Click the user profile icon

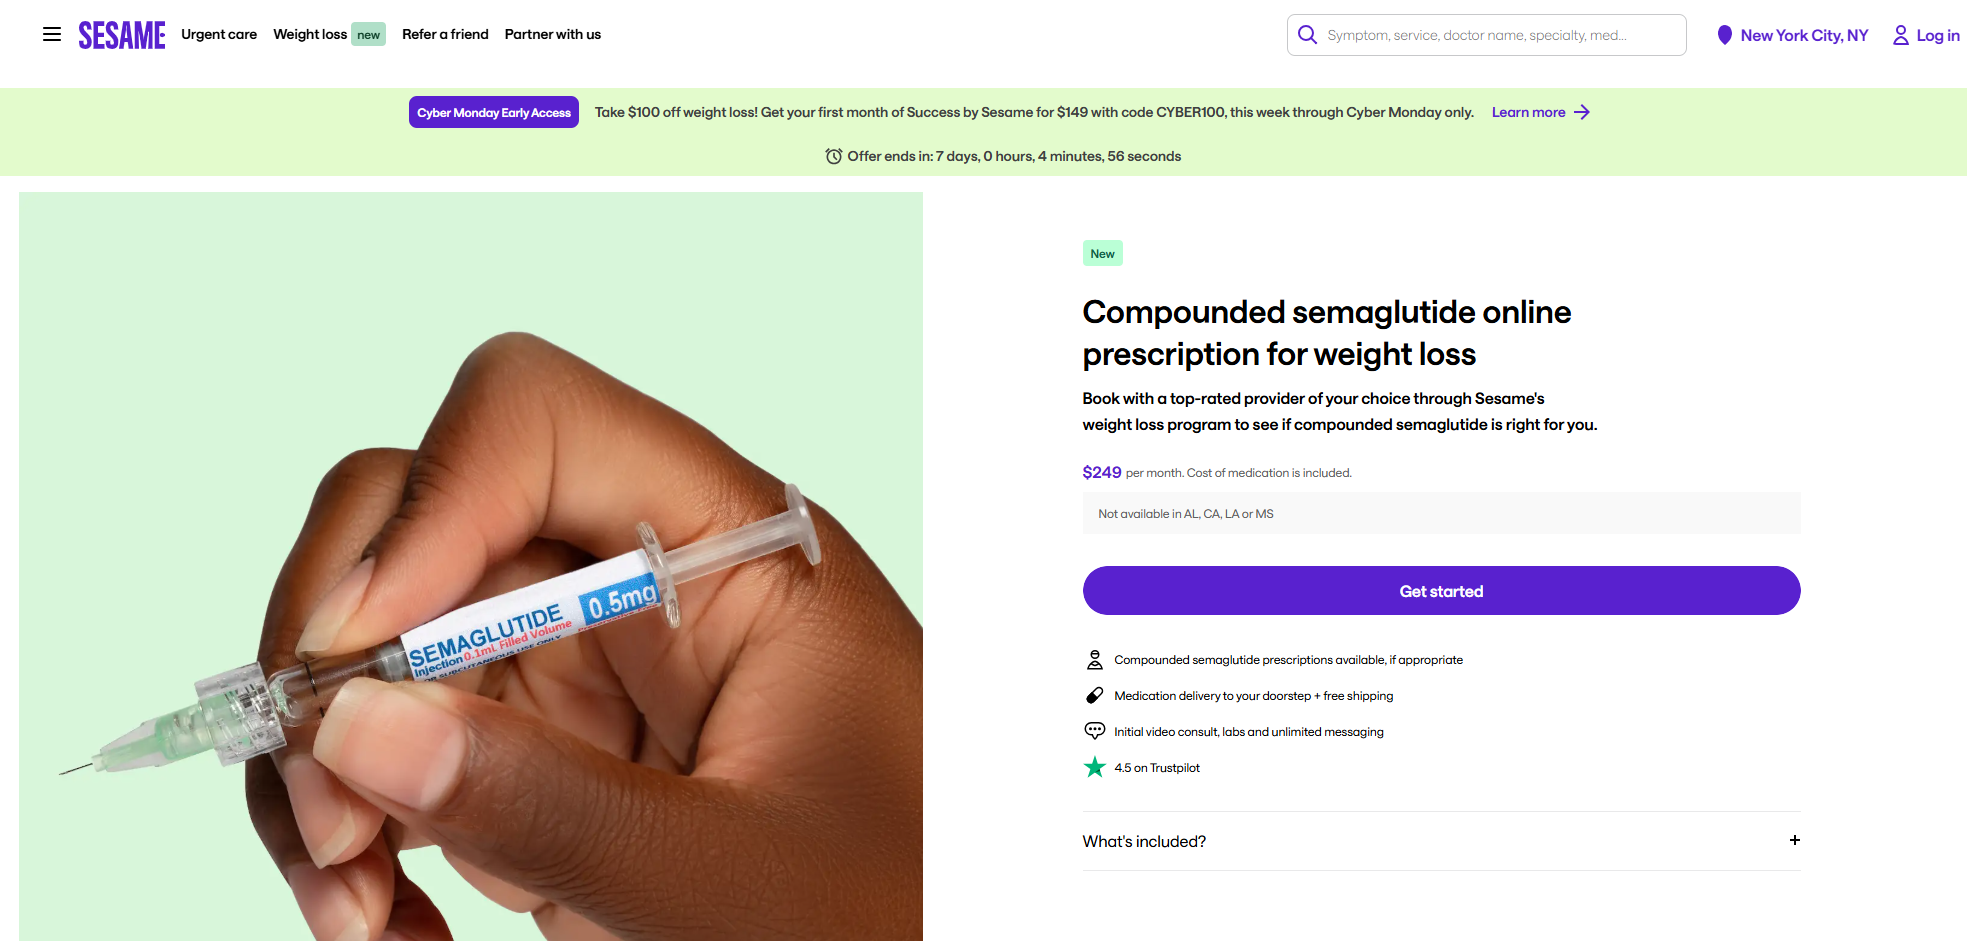(x=1900, y=35)
